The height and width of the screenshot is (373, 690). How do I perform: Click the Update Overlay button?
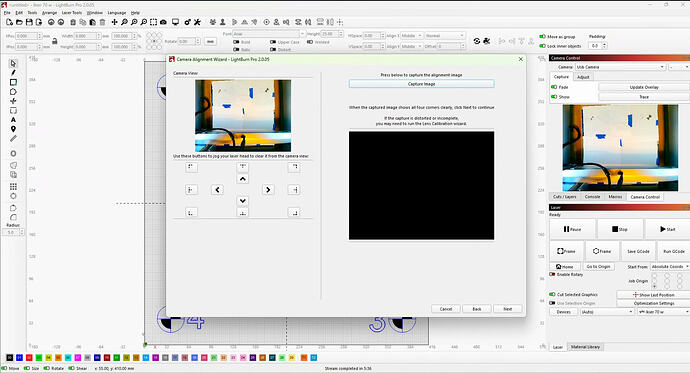coord(644,87)
